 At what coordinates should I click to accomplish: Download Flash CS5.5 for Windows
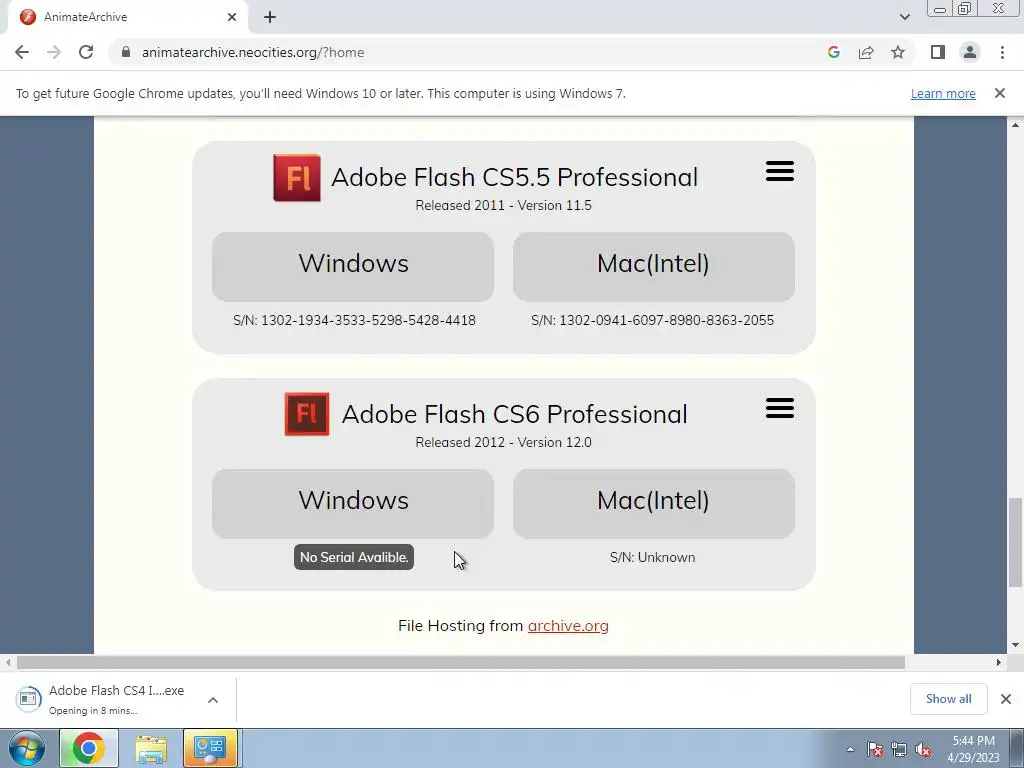click(353, 266)
